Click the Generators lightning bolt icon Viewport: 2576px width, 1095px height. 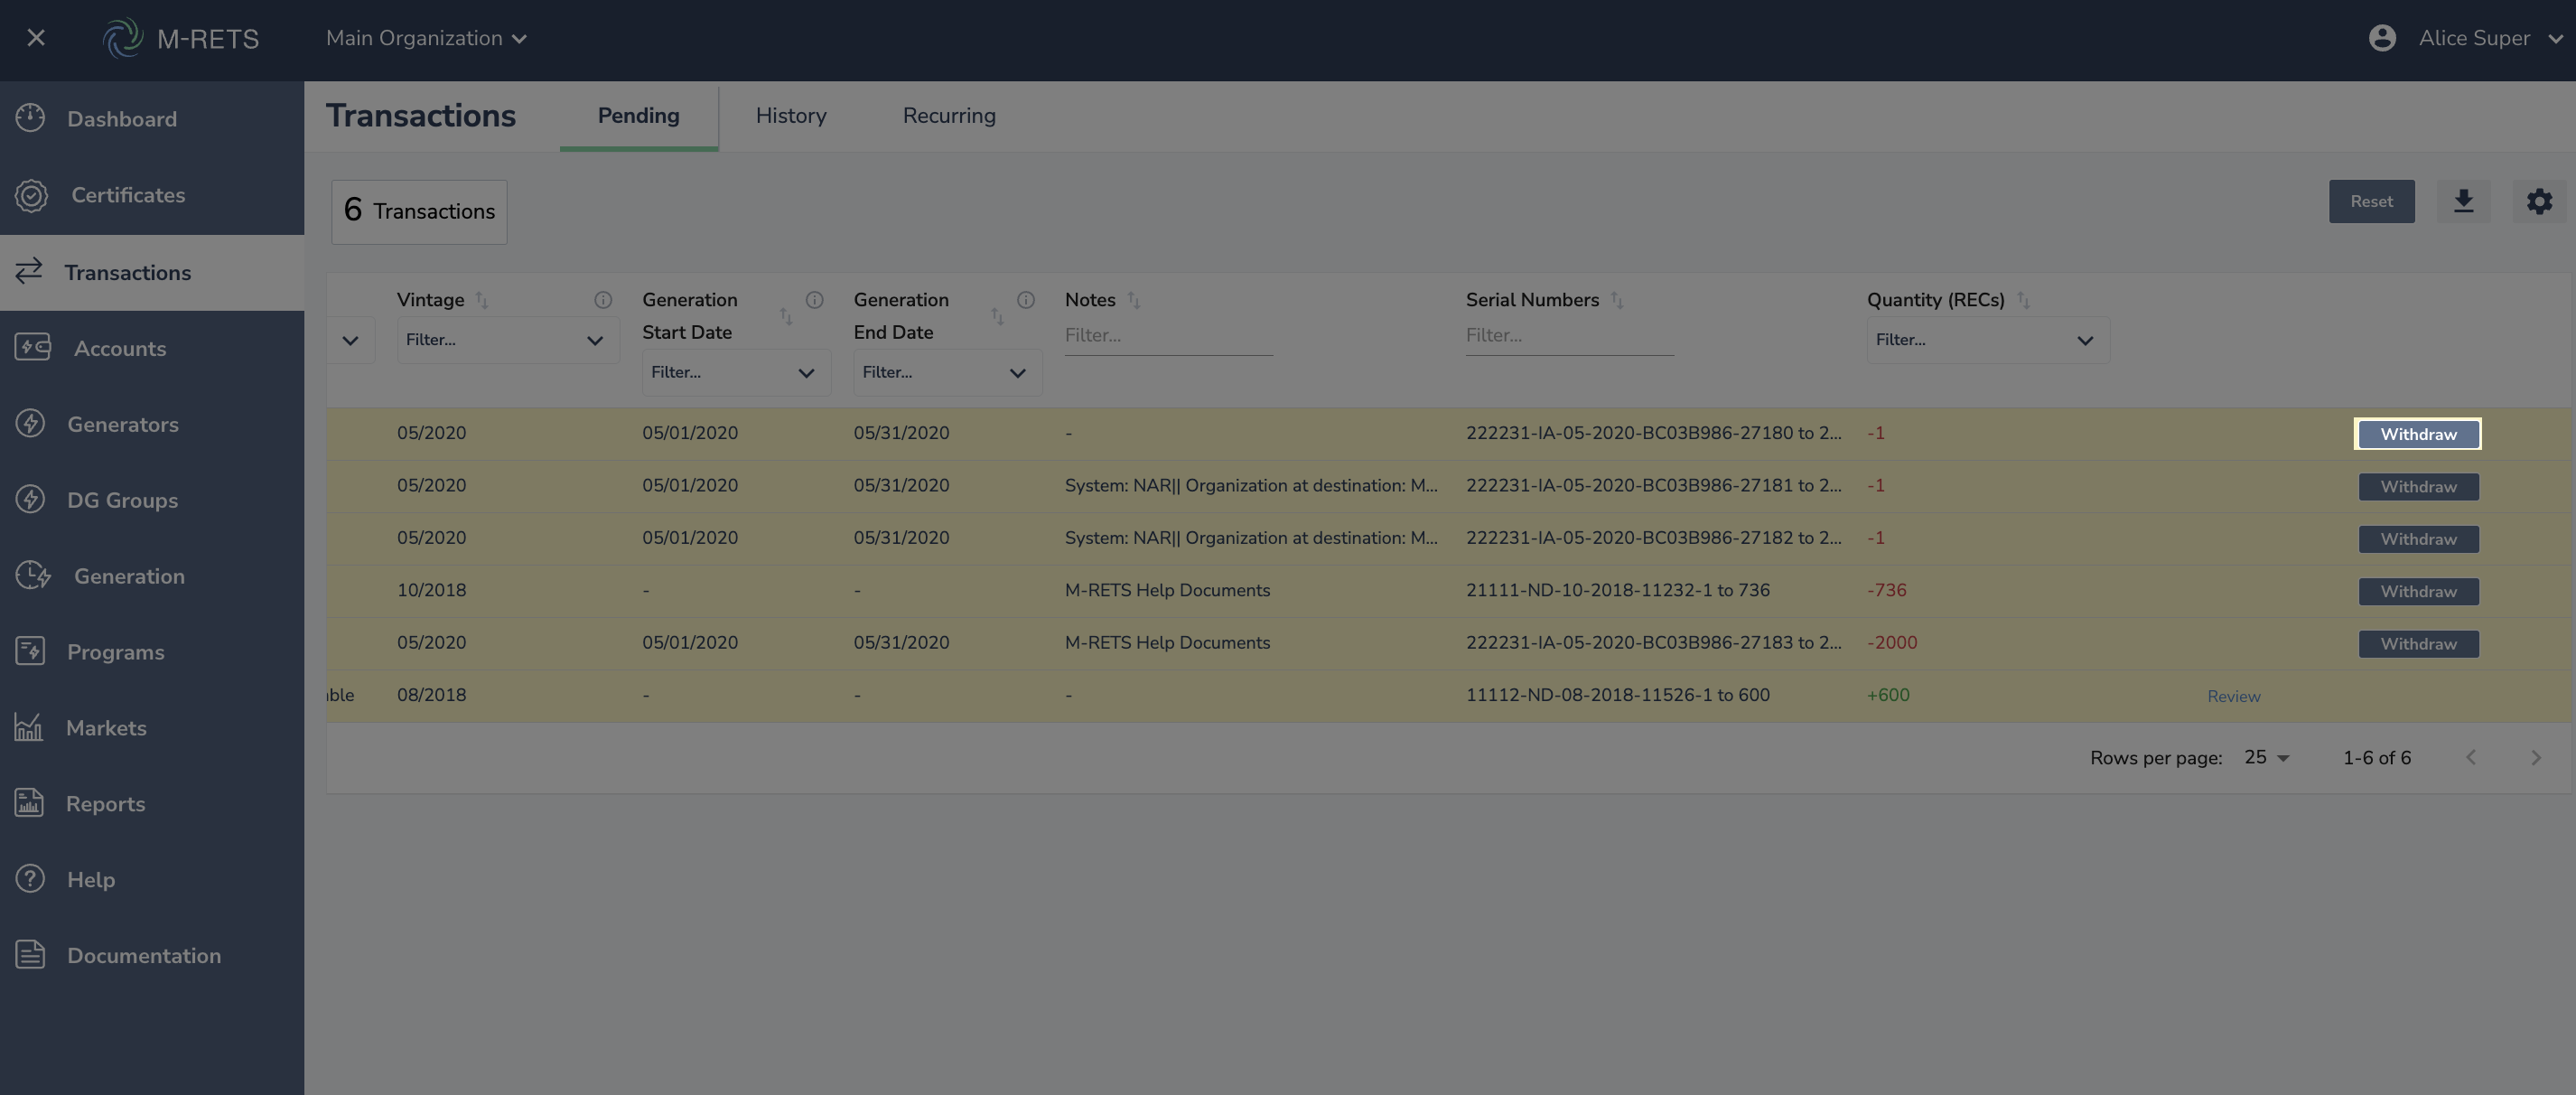click(x=30, y=423)
